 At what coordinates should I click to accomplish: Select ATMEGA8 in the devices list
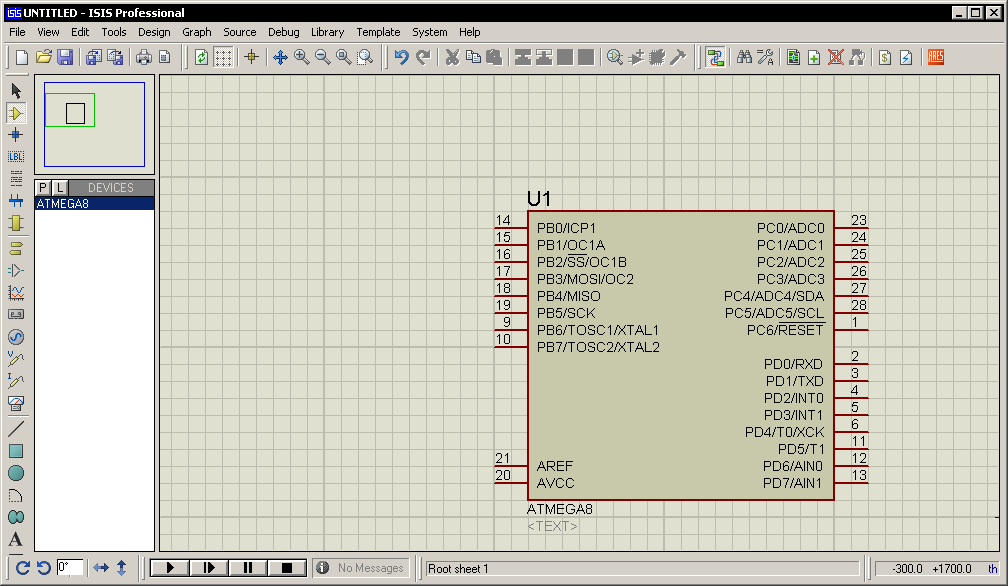(x=94, y=204)
